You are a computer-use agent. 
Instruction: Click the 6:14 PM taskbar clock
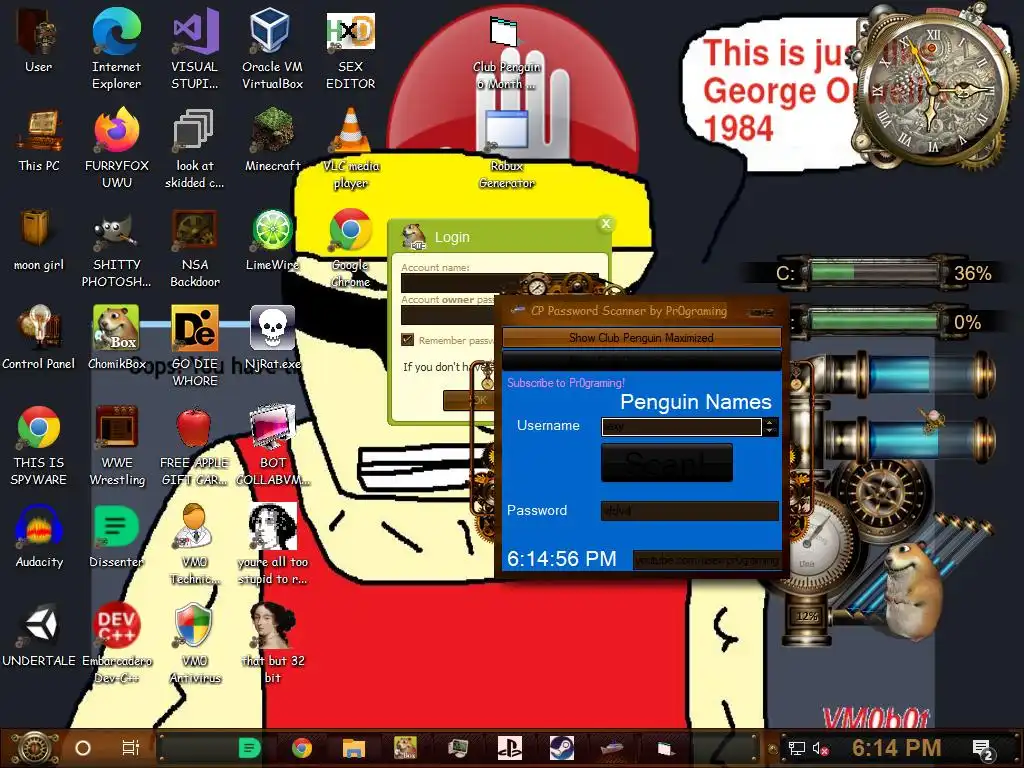pos(896,748)
